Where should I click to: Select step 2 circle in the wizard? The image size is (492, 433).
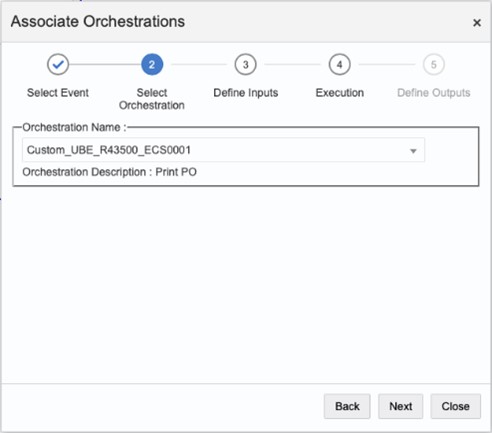pos(152,64)
